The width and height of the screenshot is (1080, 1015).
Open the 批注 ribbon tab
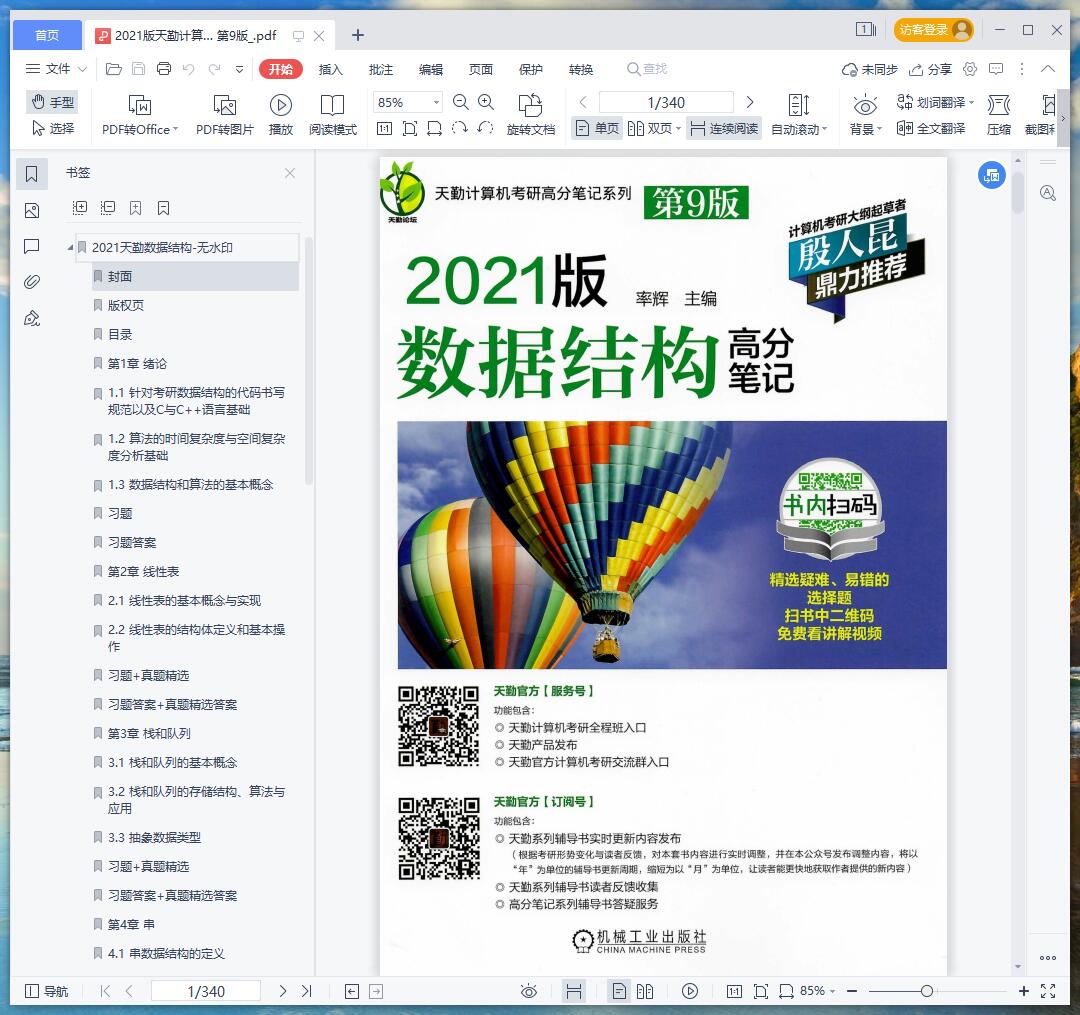[381, 70]
